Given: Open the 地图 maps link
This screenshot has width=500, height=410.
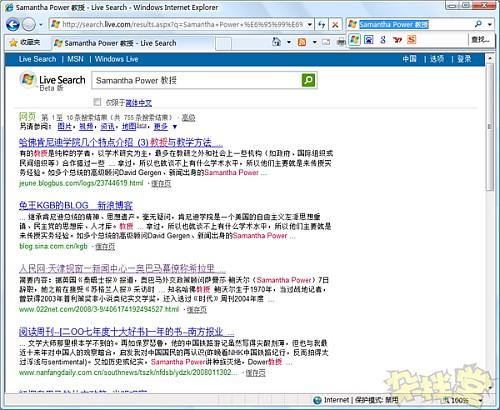Looking at the screenshot, I should click(x=129, y=126).
